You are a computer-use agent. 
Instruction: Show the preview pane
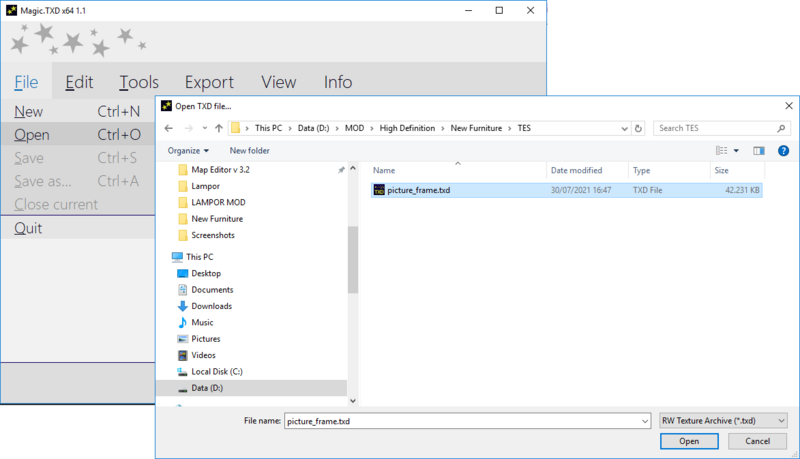pyautogui.click(x=759, y=150)
